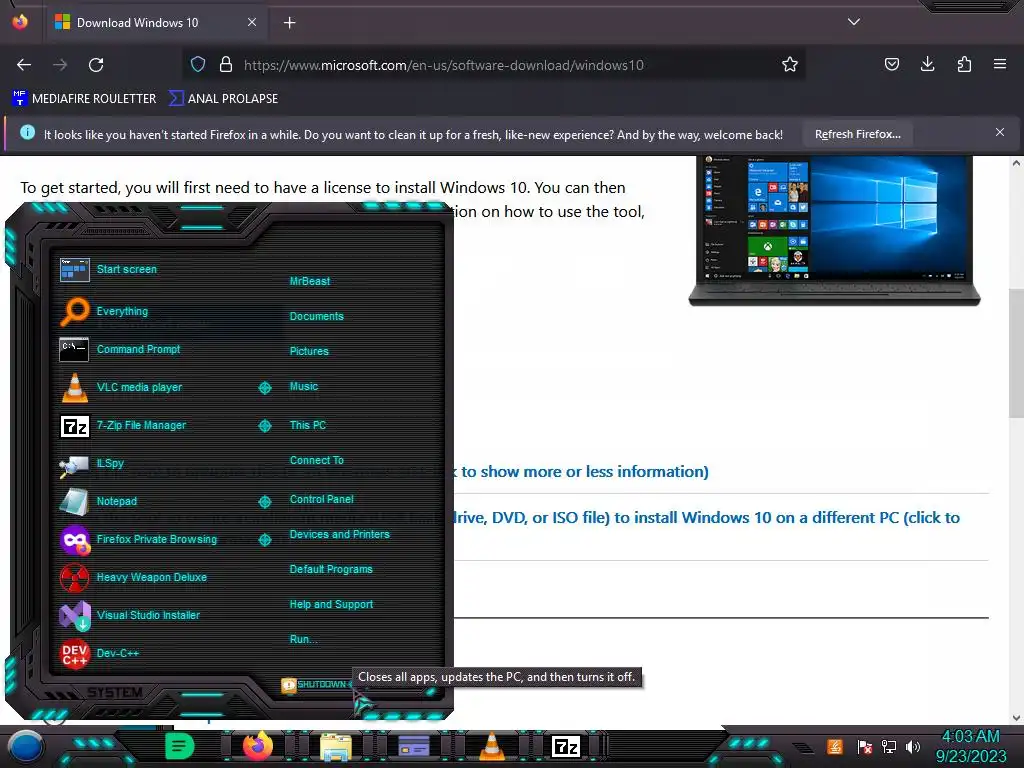Open the Firefox hamburger menu
Image resolution: width=1024 pixels, height=768 pixels.
tap(1000, 64)
